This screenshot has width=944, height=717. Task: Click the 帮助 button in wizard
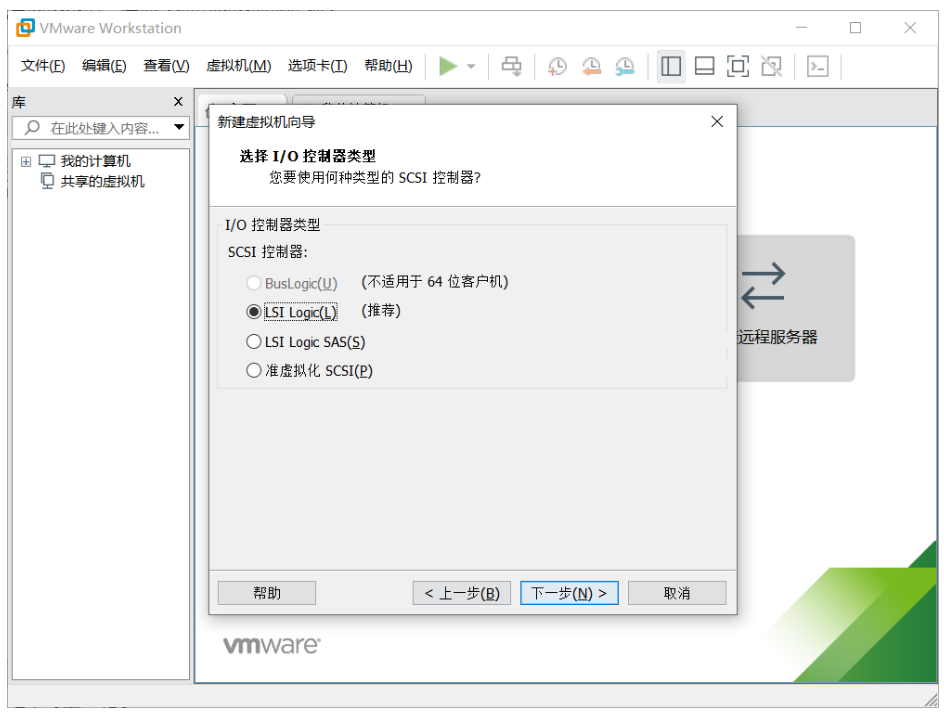point(267,593)
